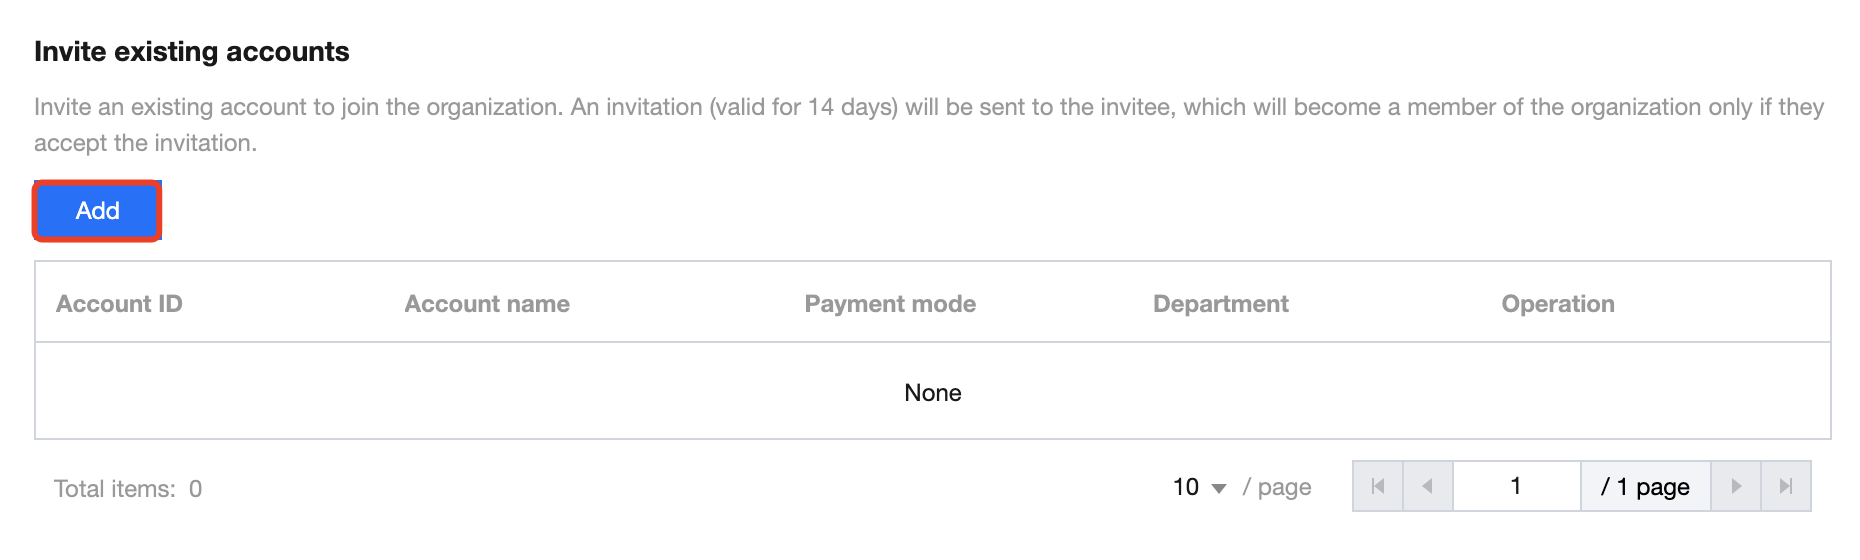Viewport: 1860px width, 560px height.
Task: Open the 10 per page dropdown
Action: click(1199, 487)
